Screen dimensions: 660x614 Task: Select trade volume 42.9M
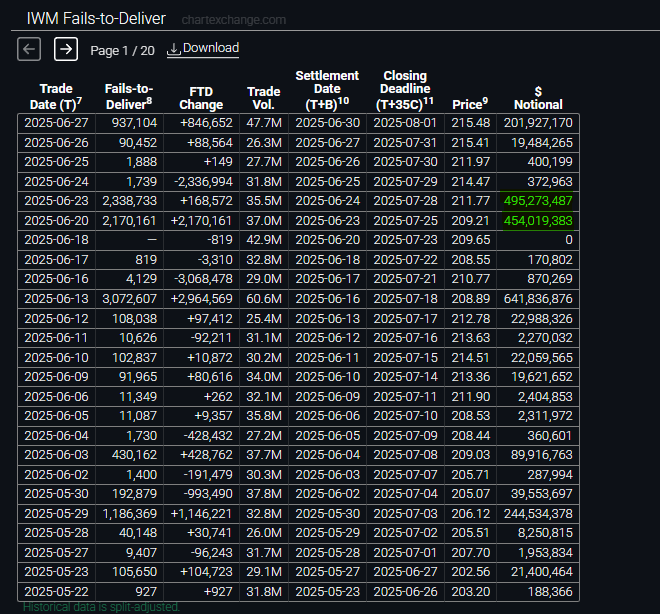coord(264,240)
